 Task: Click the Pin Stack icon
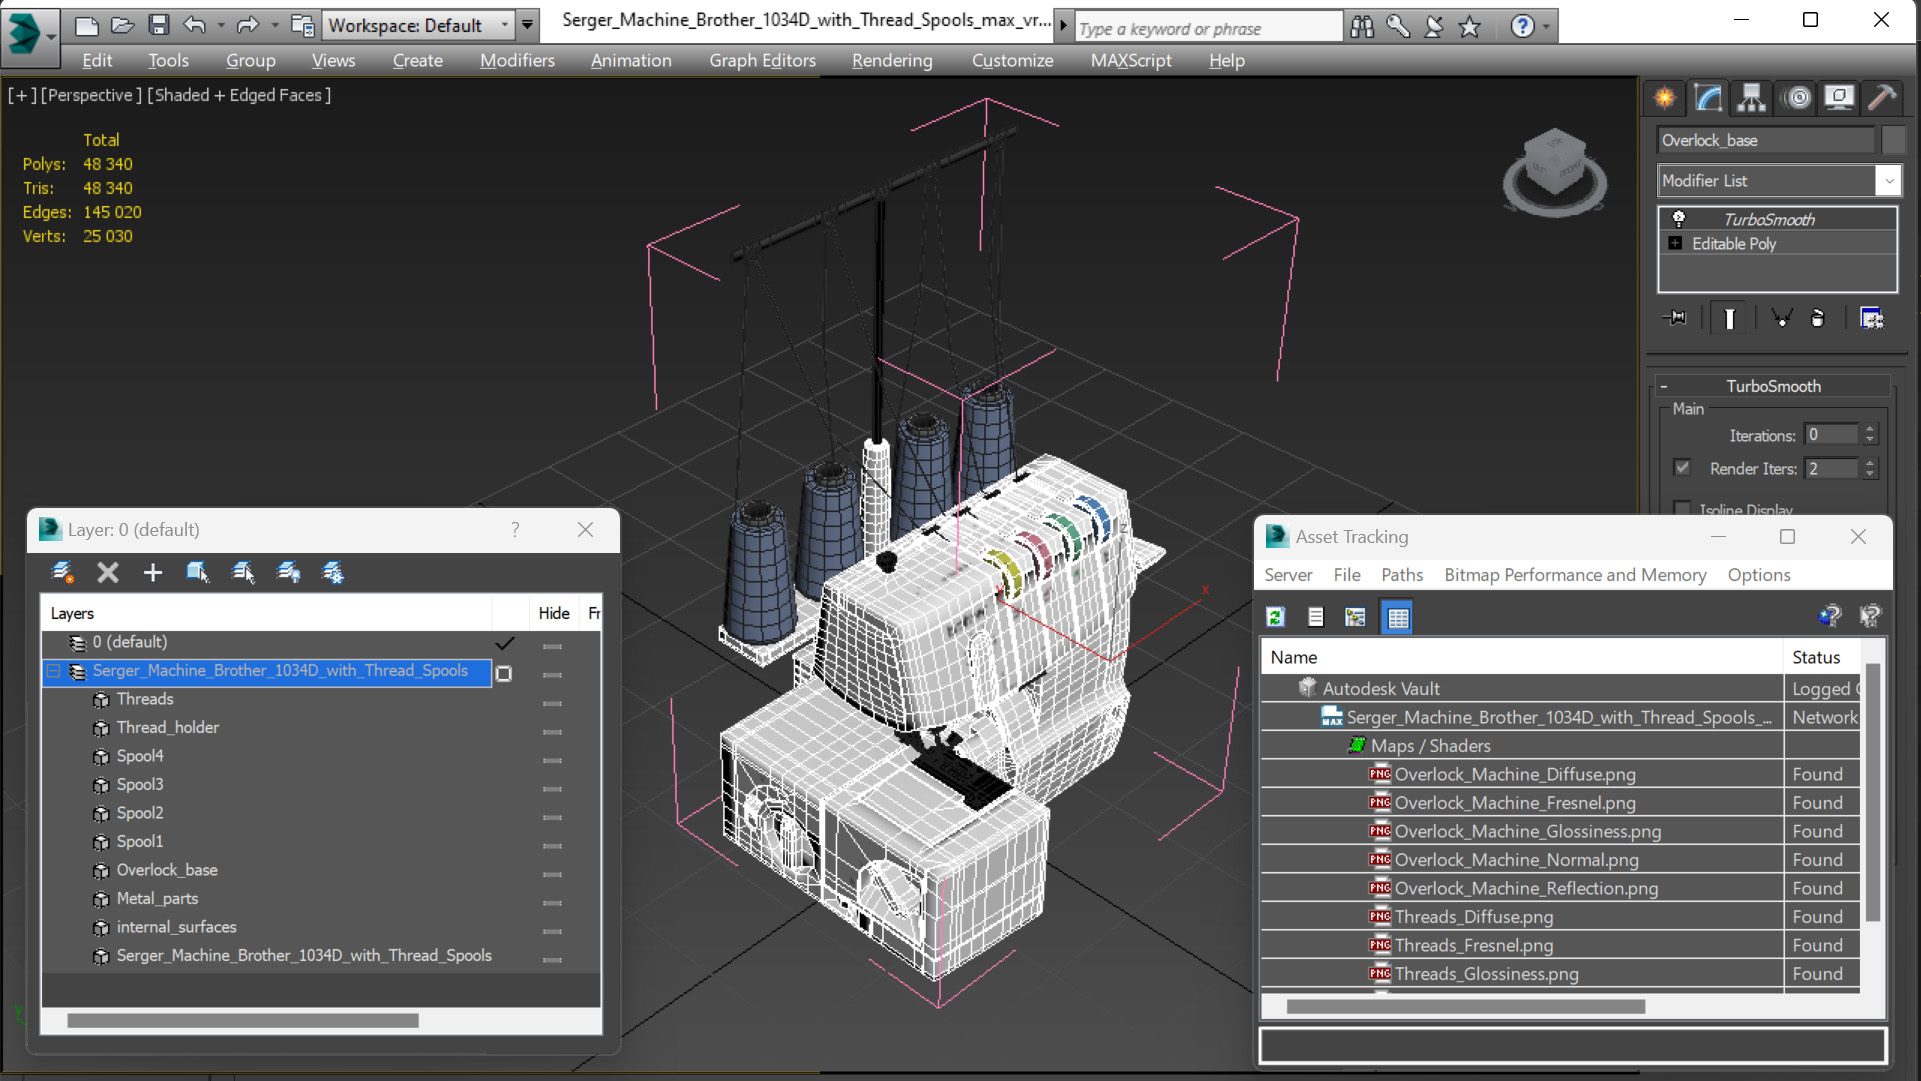(x=1675, y=318)
